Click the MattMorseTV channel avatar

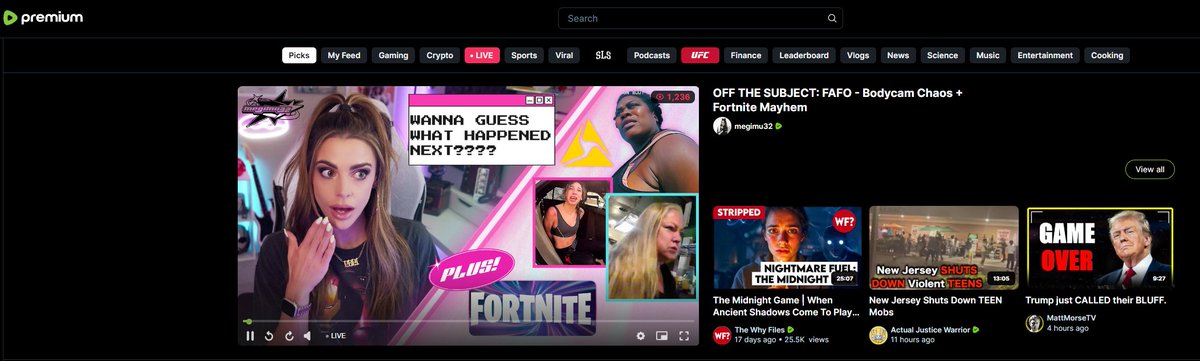tap(1035, 323)
